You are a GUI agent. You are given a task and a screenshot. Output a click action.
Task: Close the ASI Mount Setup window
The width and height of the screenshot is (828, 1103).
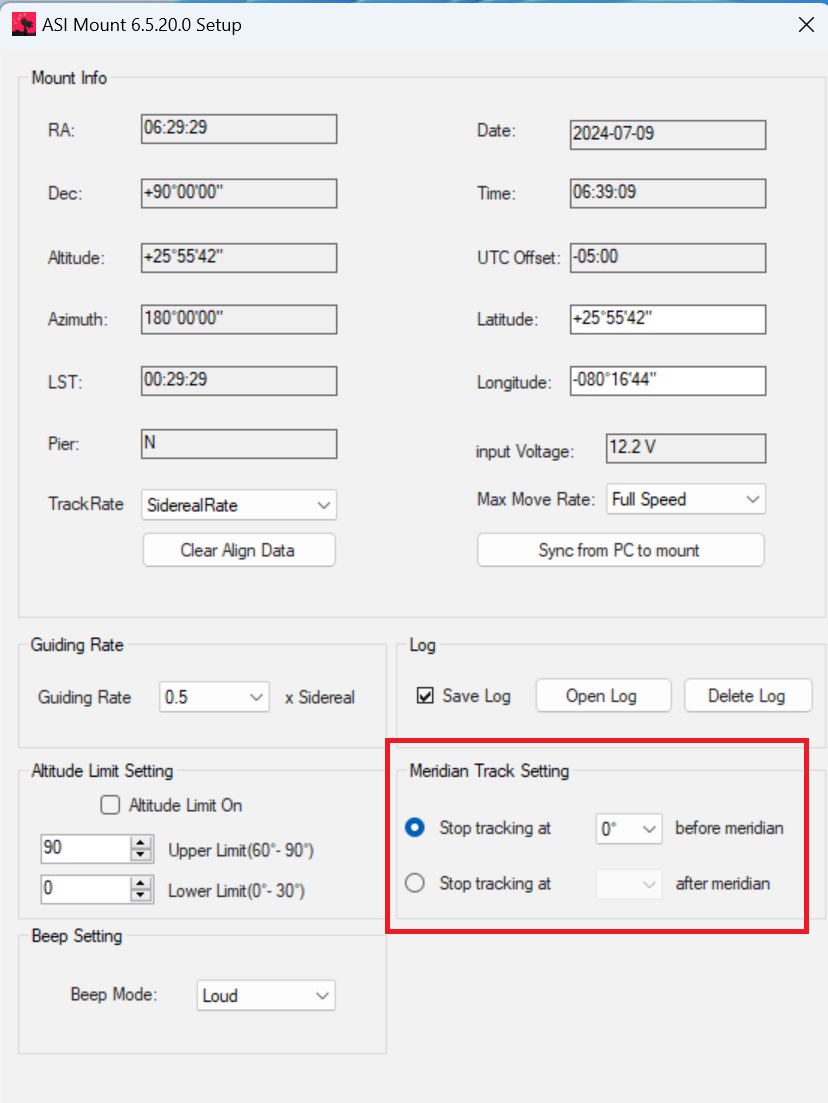tap(806, 25)
